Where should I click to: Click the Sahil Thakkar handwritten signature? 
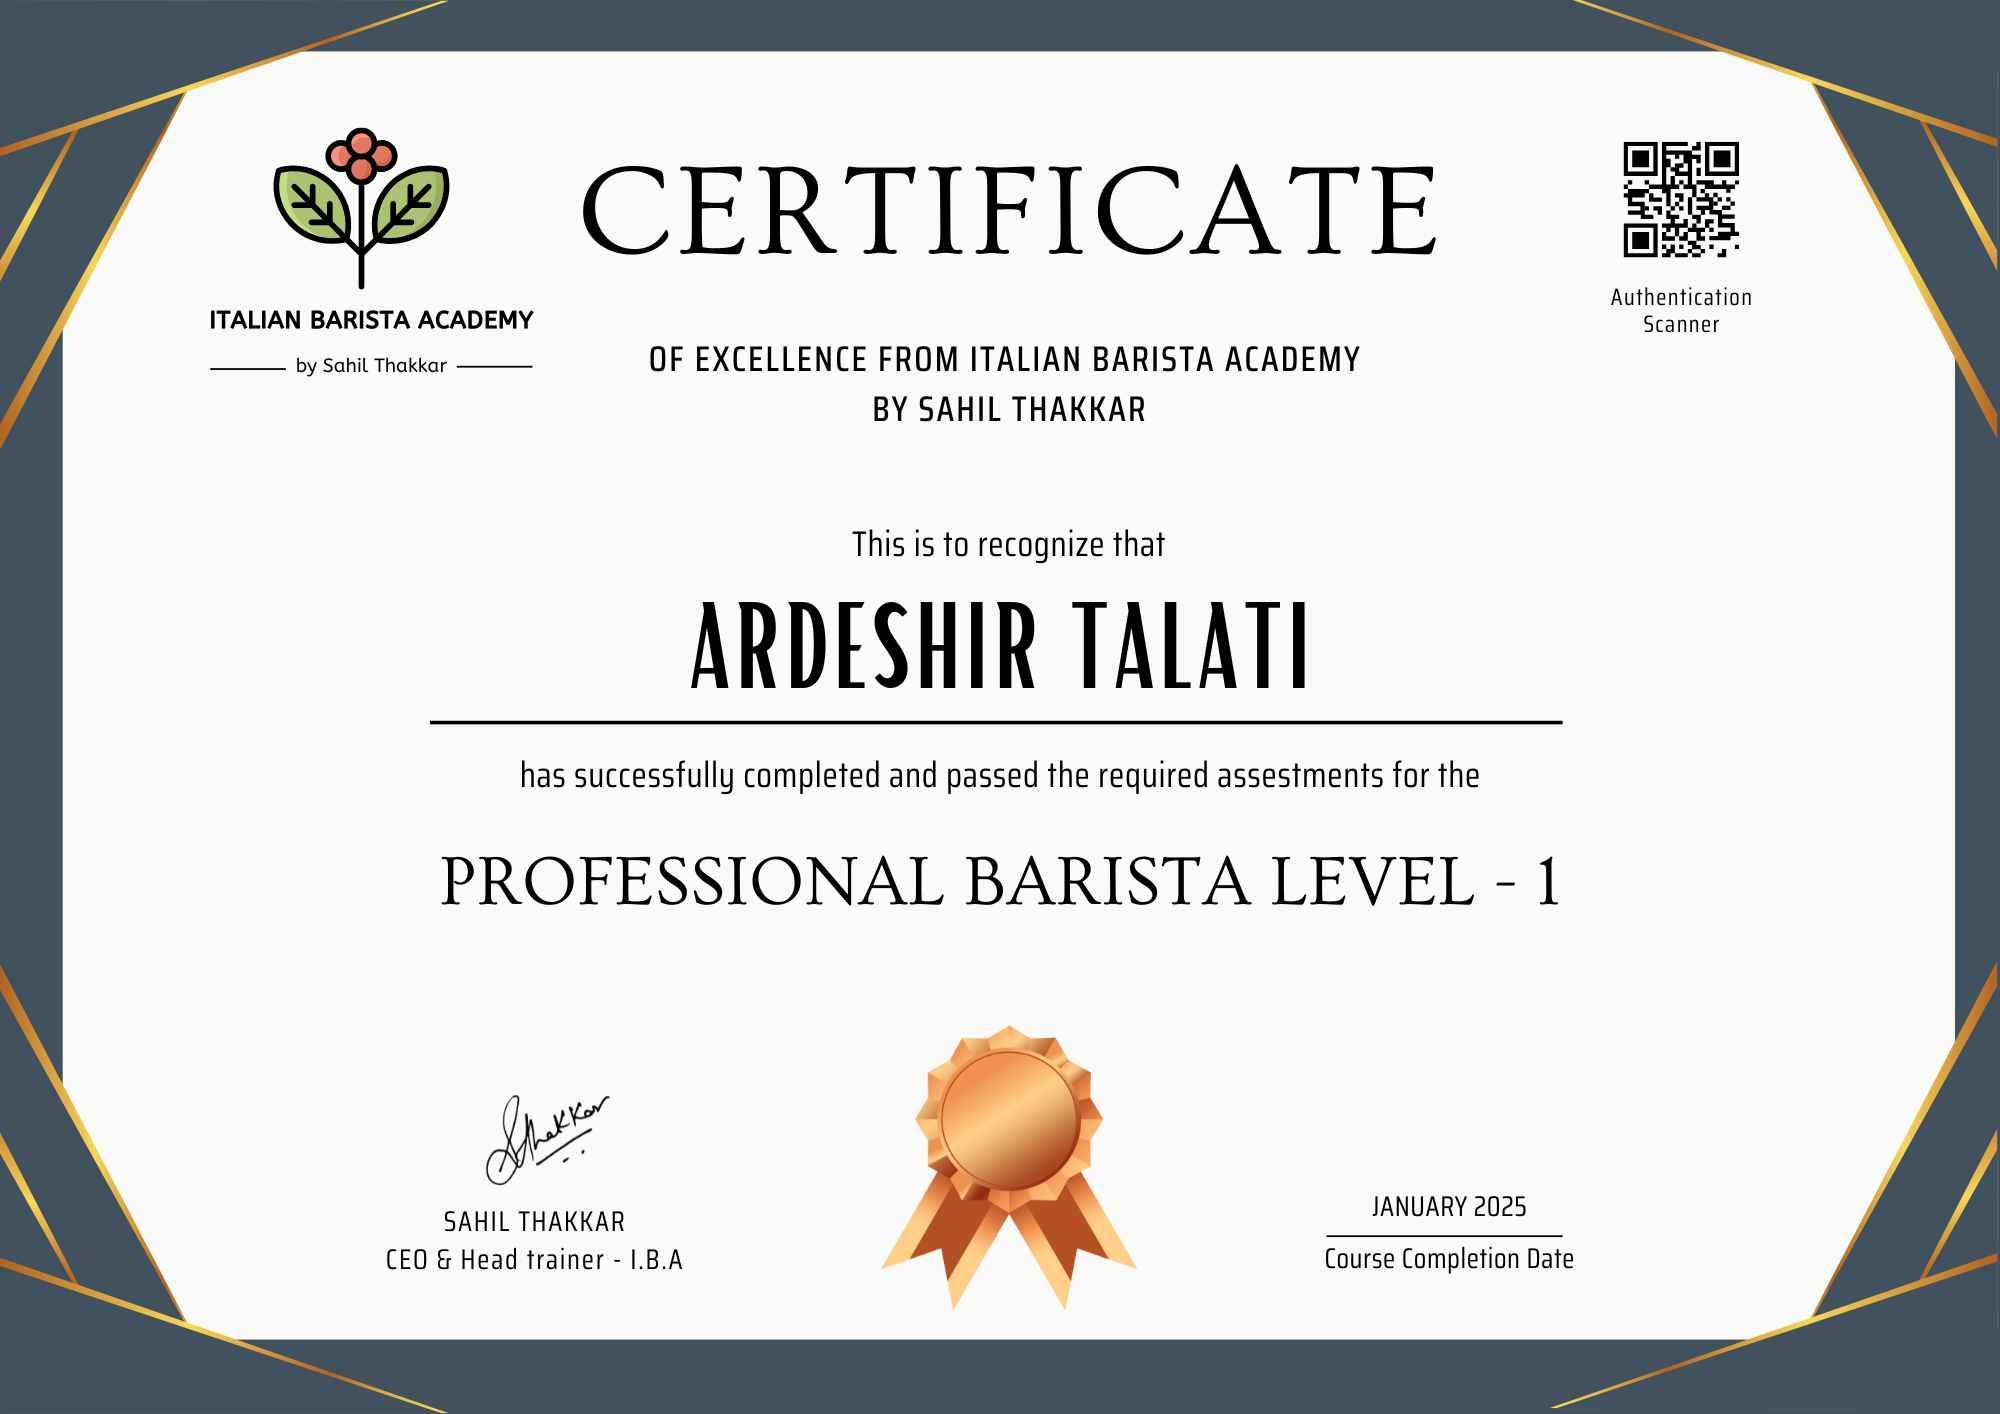545,1140
